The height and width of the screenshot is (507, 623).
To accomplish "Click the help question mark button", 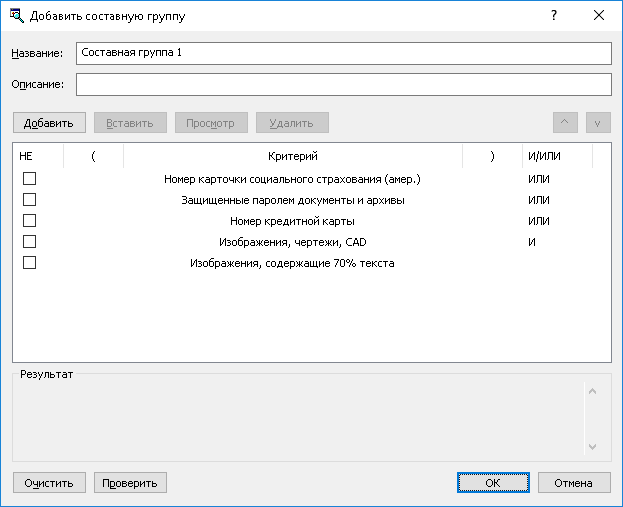I will click(553, 16).
